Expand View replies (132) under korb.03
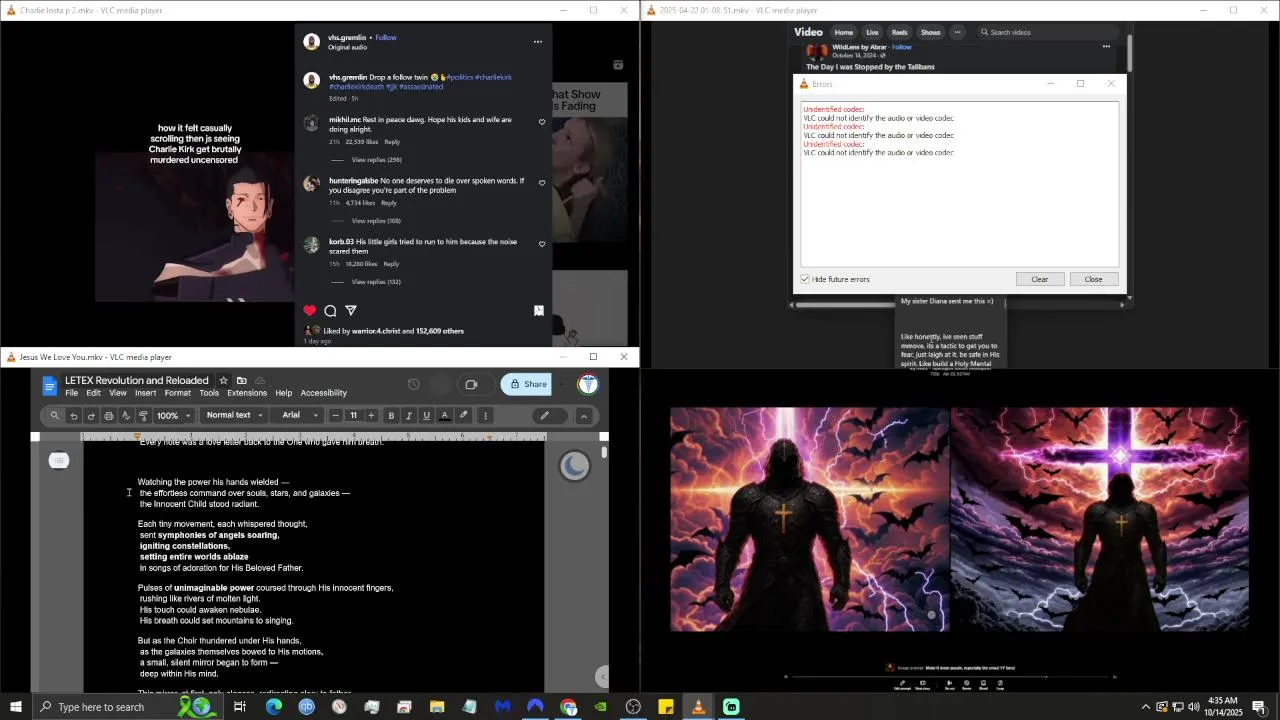Viewport: 1280px width, 720px height. pyautogui.click(x=376, y=282)
